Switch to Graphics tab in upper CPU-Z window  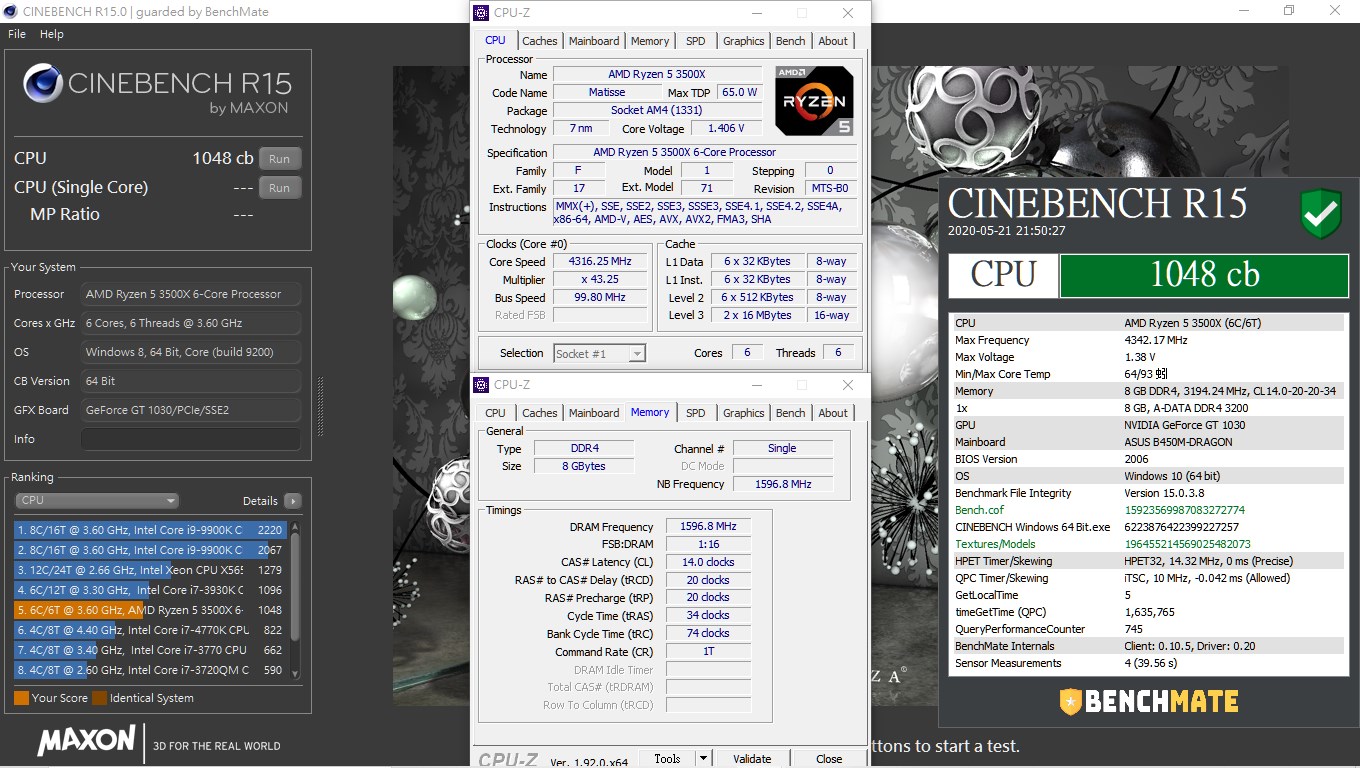(x=744, y=41)
